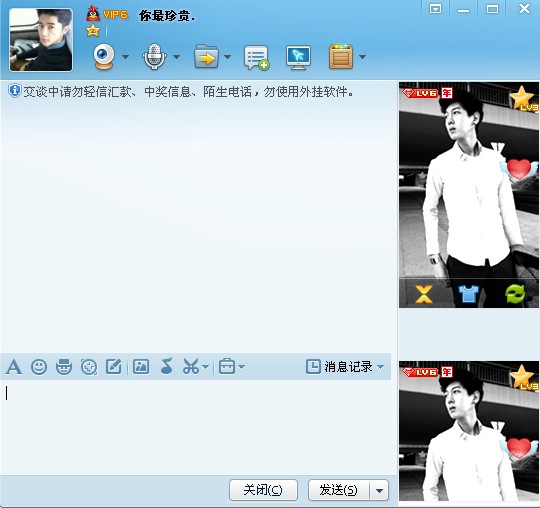Screen dimensions: 540x508
Task: Insert a picture into the message
Action: (x=141, y=366)
